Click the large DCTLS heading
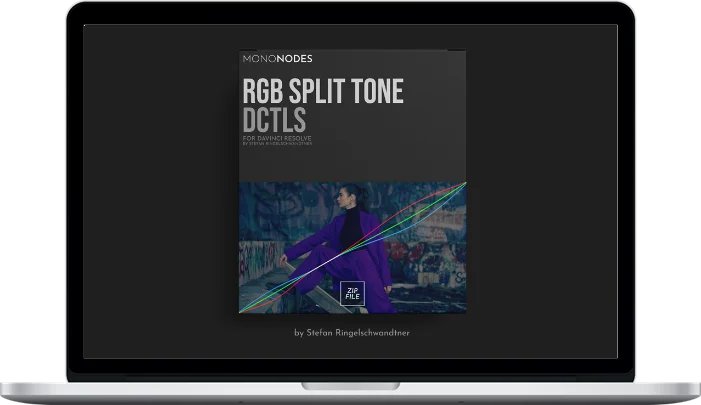Image resolution: width=701 pixels, height=405 pixels. coord(274,123)
